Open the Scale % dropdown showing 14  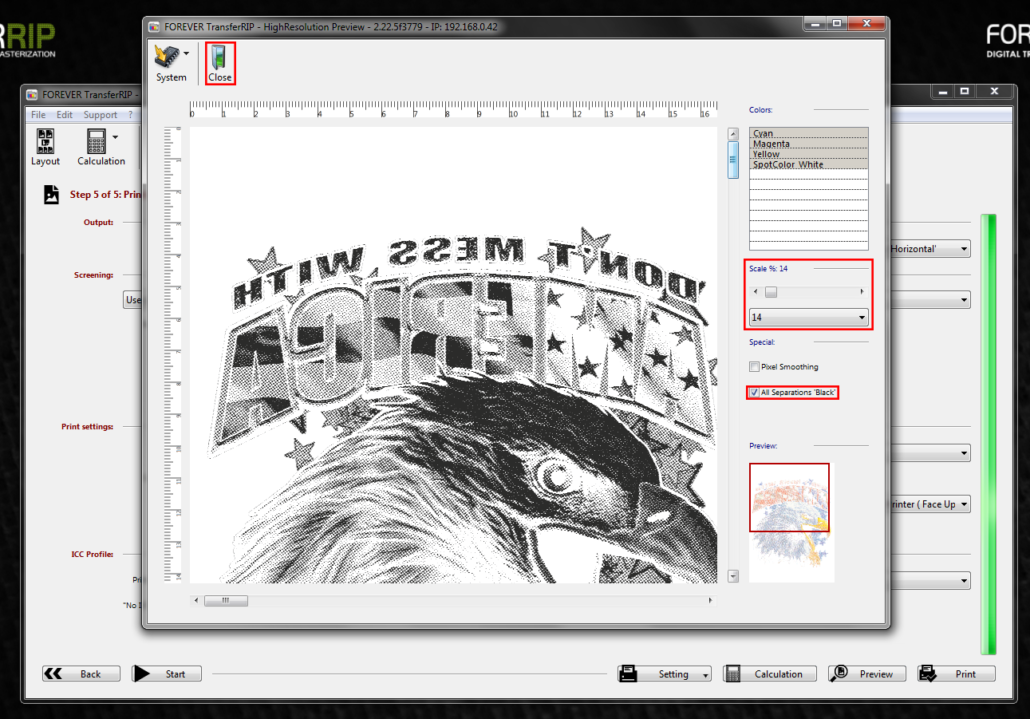(x=809, y=317)
